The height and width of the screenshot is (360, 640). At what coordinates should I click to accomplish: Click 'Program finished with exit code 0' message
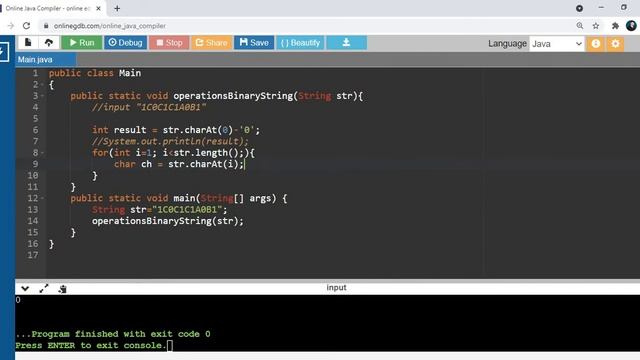(x=121, y=334)
